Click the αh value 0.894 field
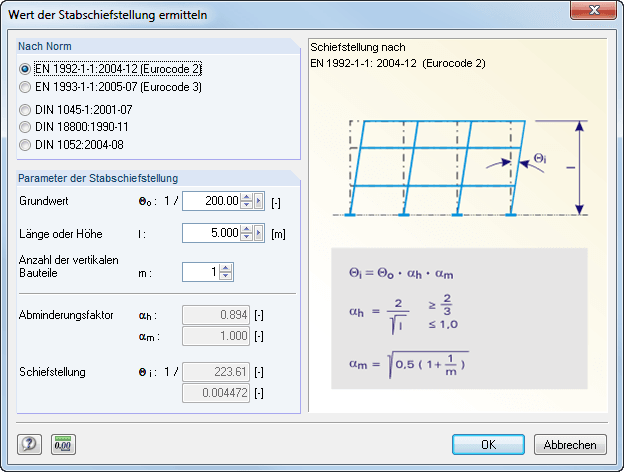Image resolution: width=624 pixels, height=472 pixels. pos(216,315)
